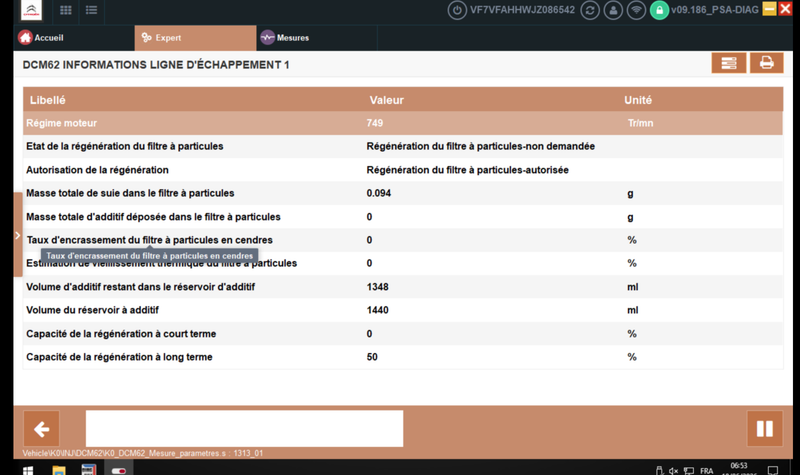Click the Valeur column header

pyautogui.click(x=387, y=100)
